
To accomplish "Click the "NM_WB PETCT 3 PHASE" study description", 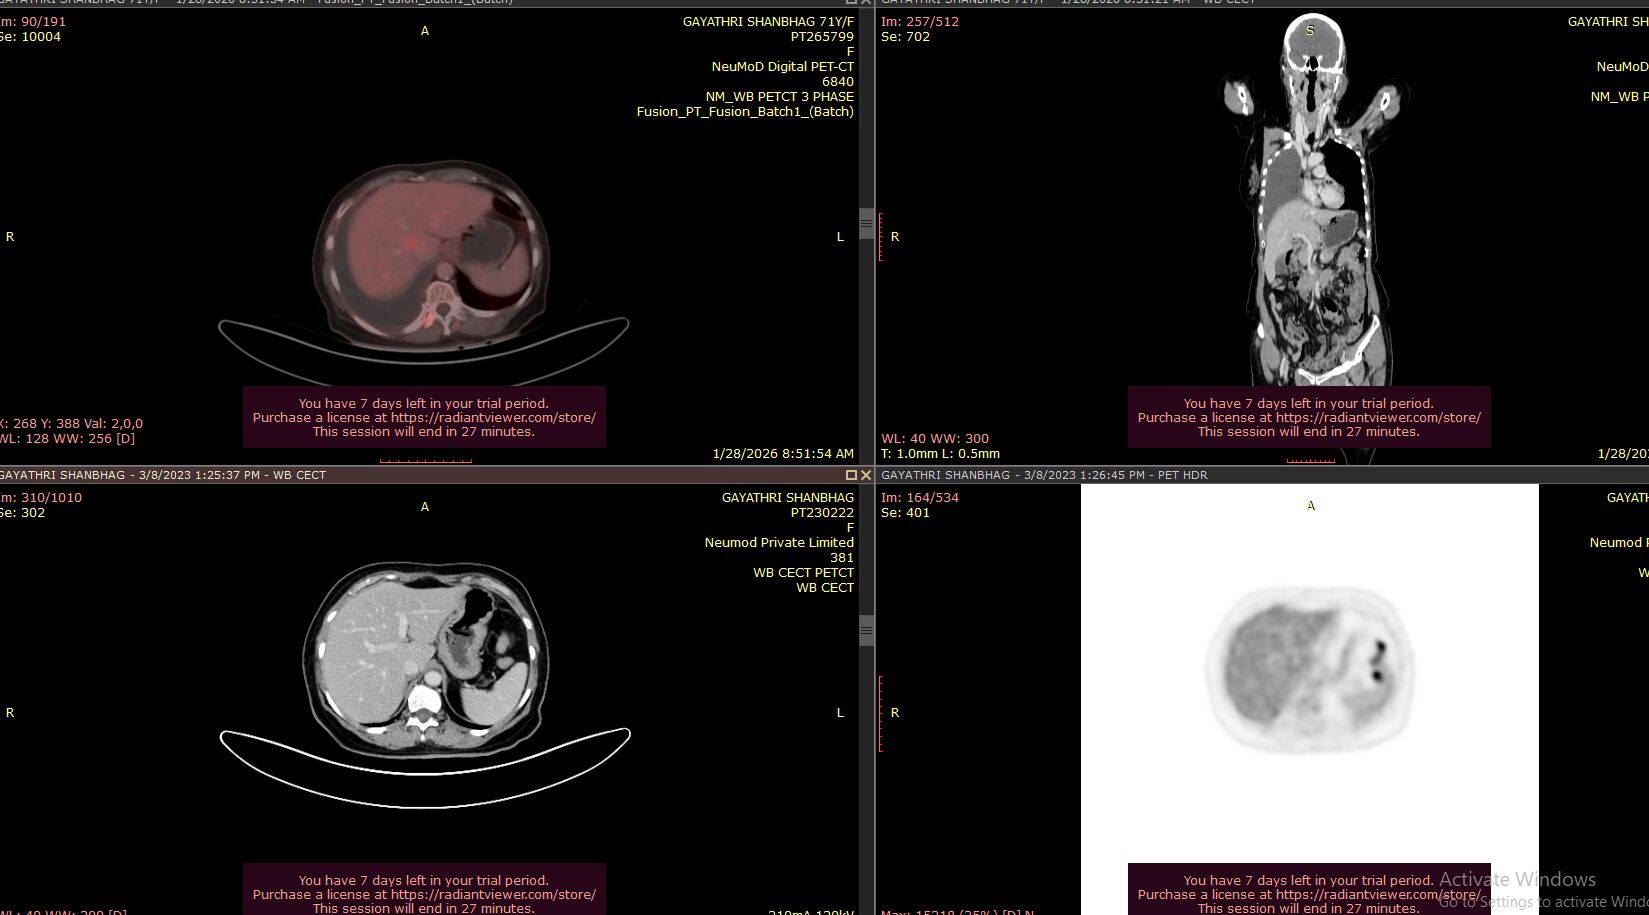I will click(x=780, y=96).
